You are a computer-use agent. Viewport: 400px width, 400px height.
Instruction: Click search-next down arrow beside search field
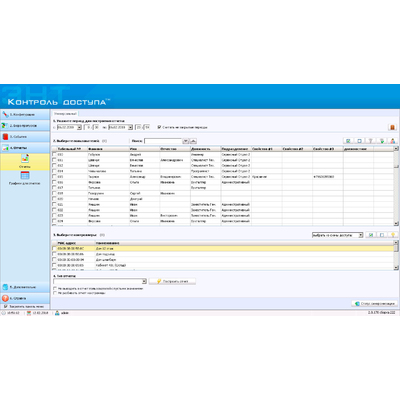click(x=186, y=141)
